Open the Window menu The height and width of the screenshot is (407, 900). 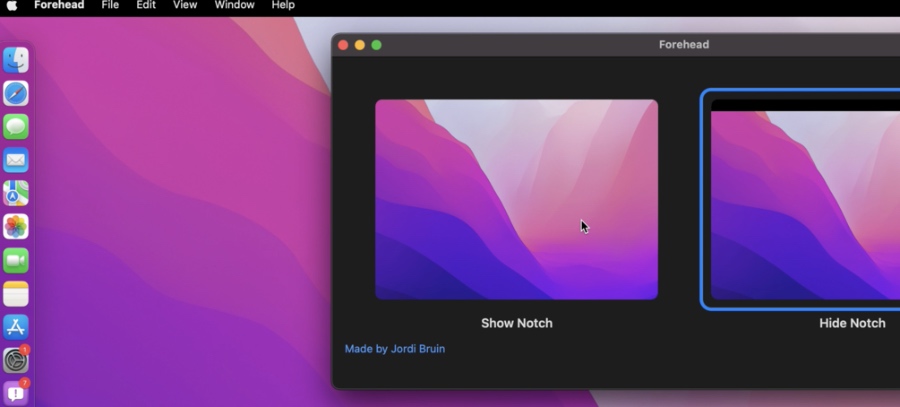[234, 5]
